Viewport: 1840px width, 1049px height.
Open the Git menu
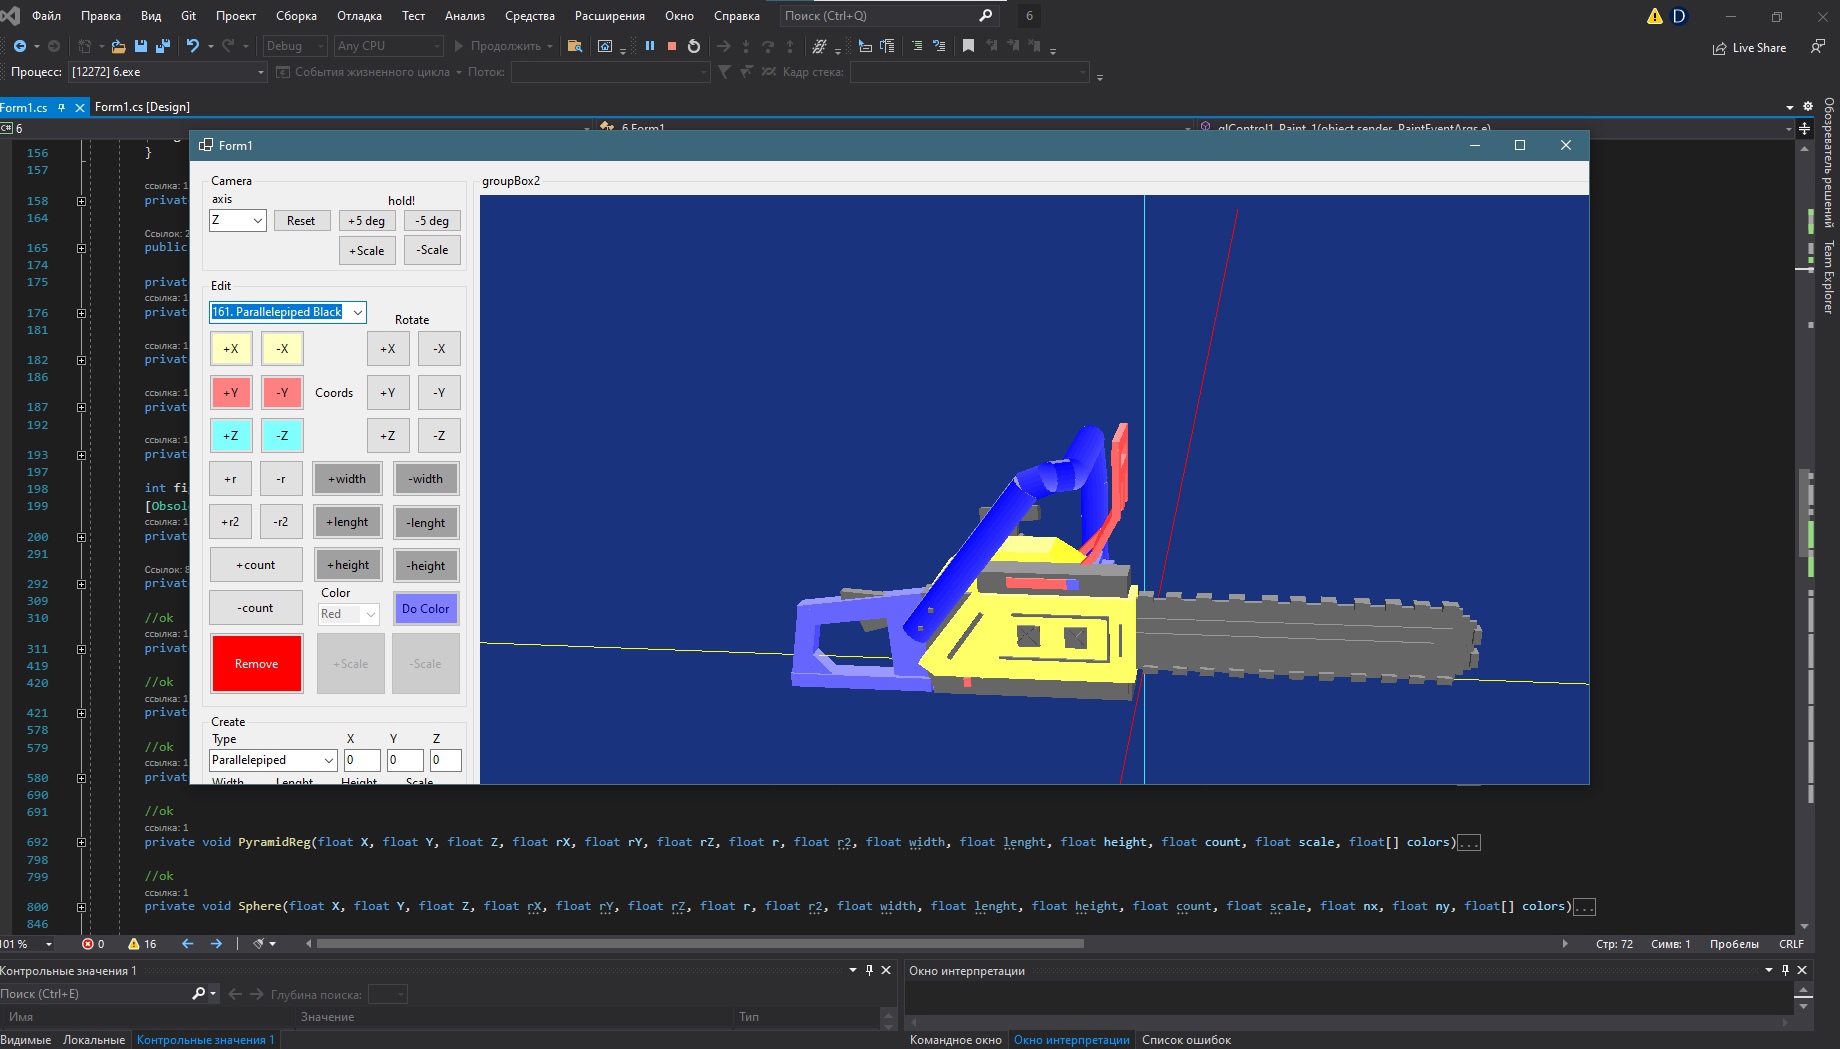pyautogui.click(x=189, y=16)
